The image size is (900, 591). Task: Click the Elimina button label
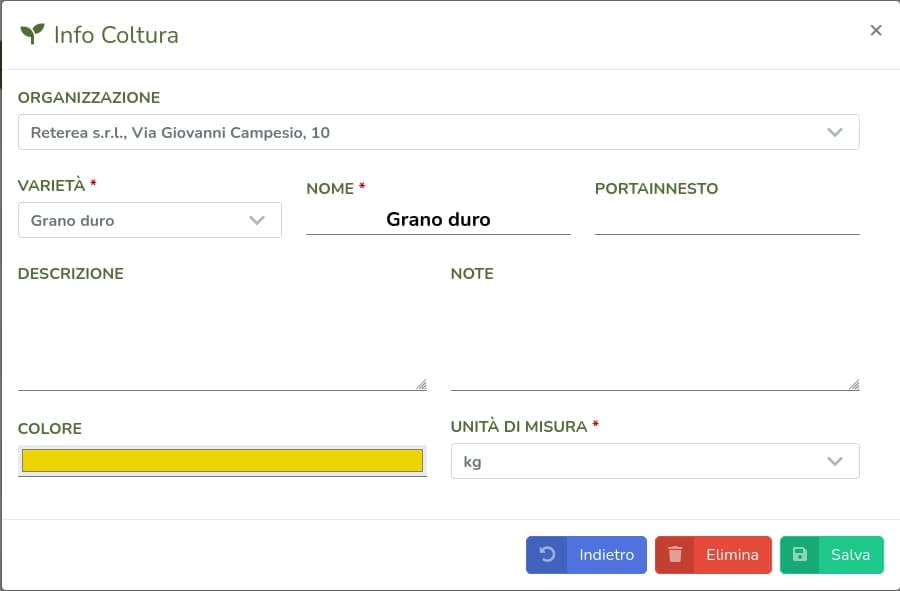(x=732, y=554)
